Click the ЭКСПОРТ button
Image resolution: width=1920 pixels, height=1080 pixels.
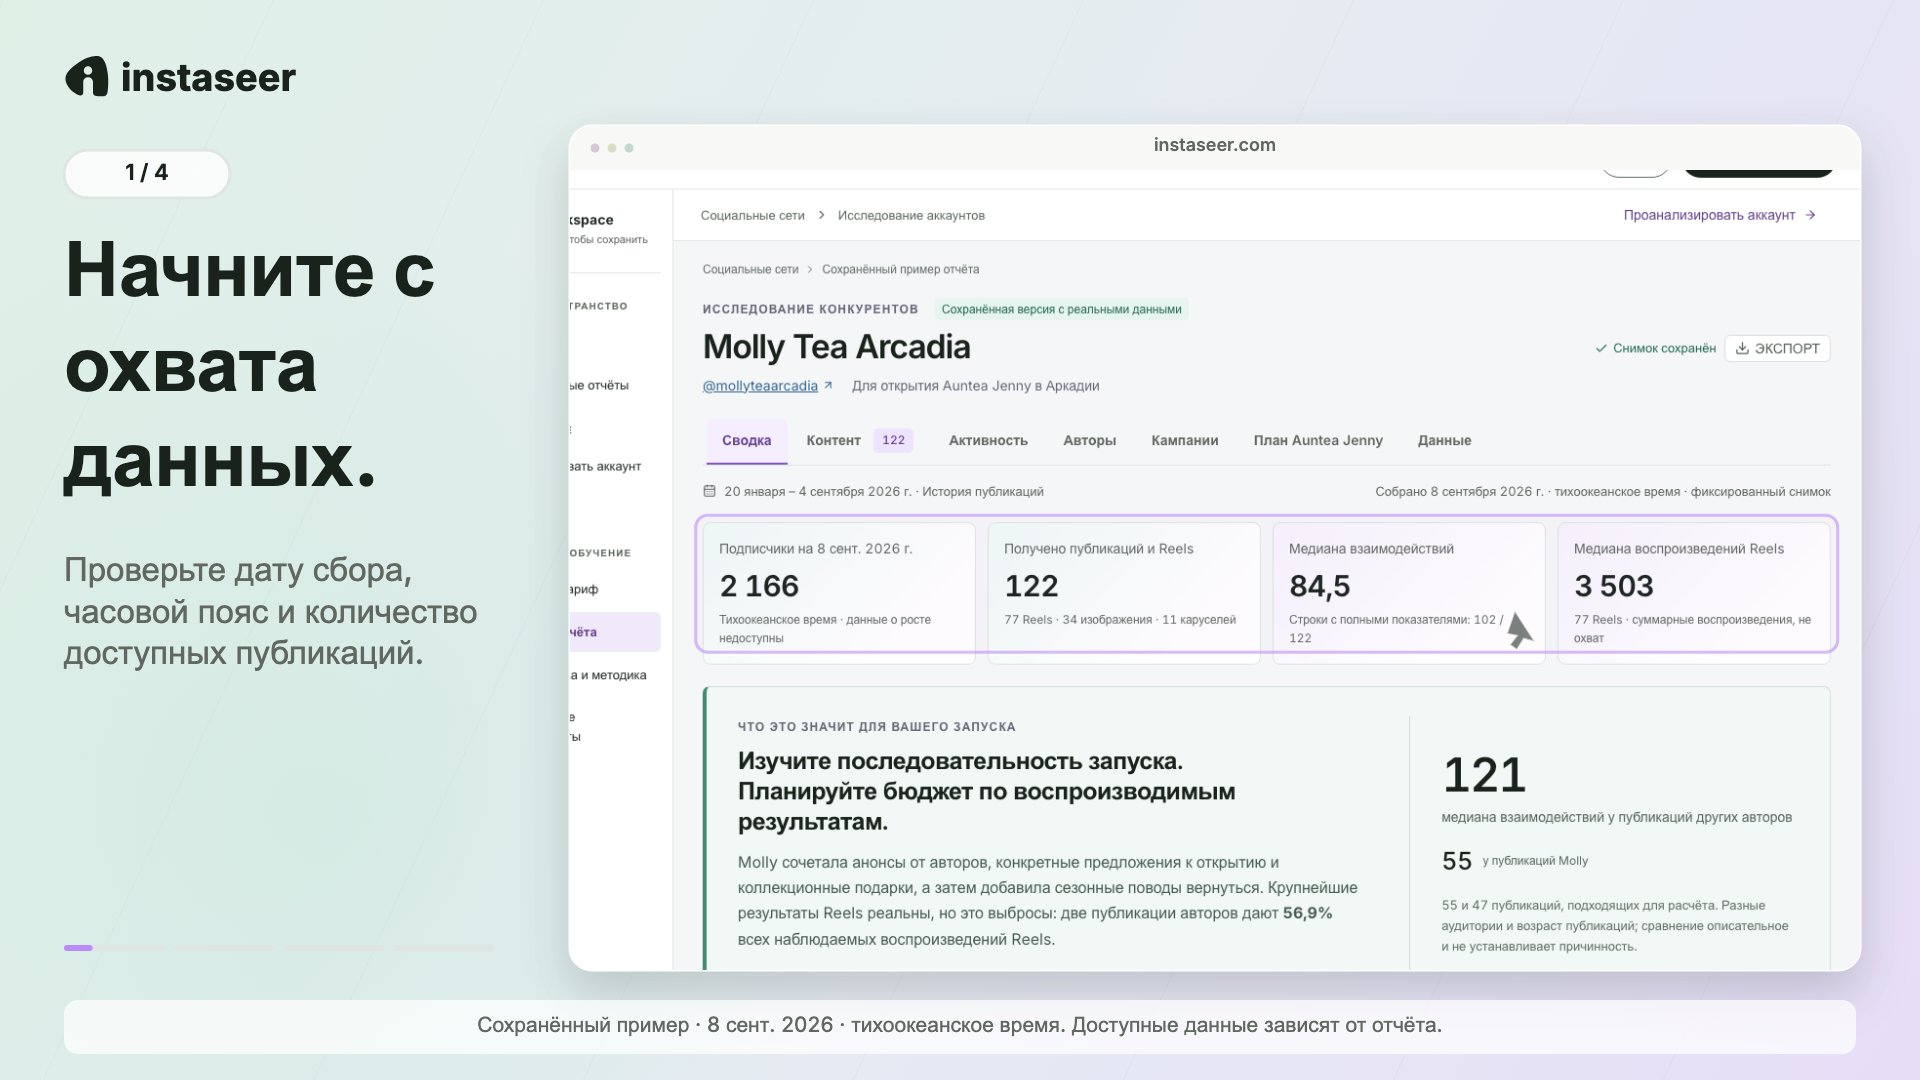click(x=1777, y=348)
